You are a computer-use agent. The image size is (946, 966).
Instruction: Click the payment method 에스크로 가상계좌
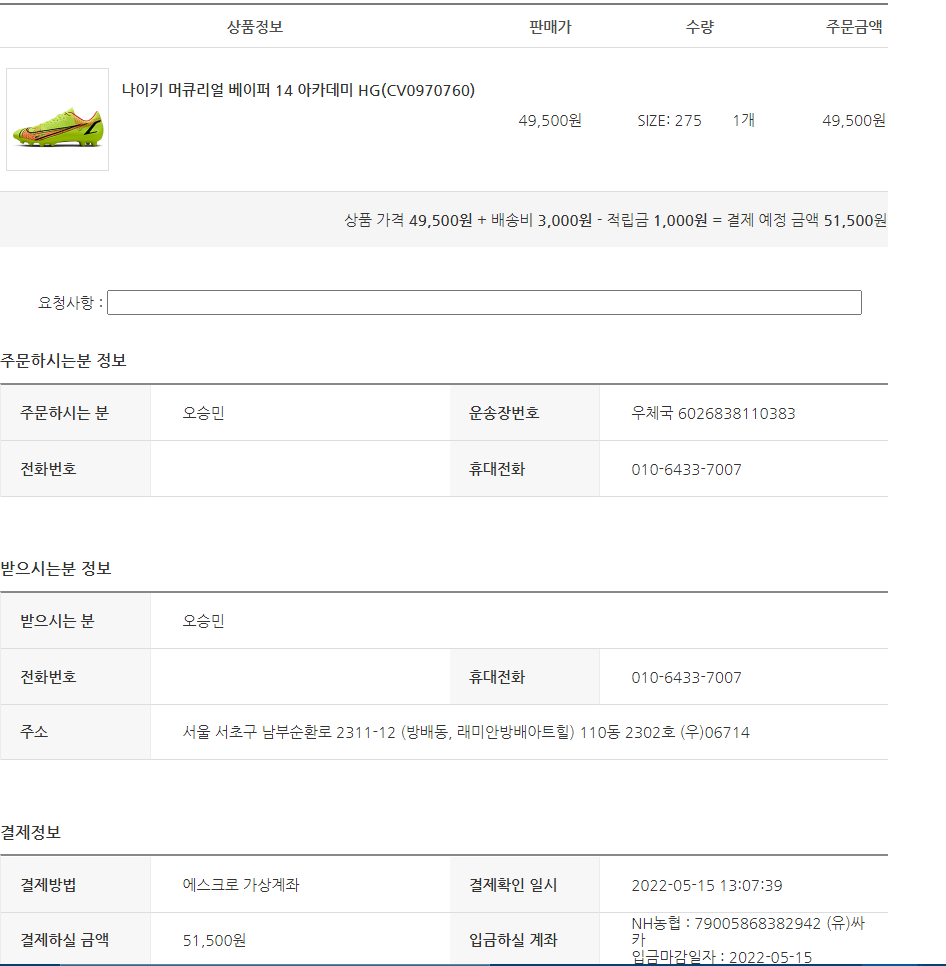tap(241, 885)
